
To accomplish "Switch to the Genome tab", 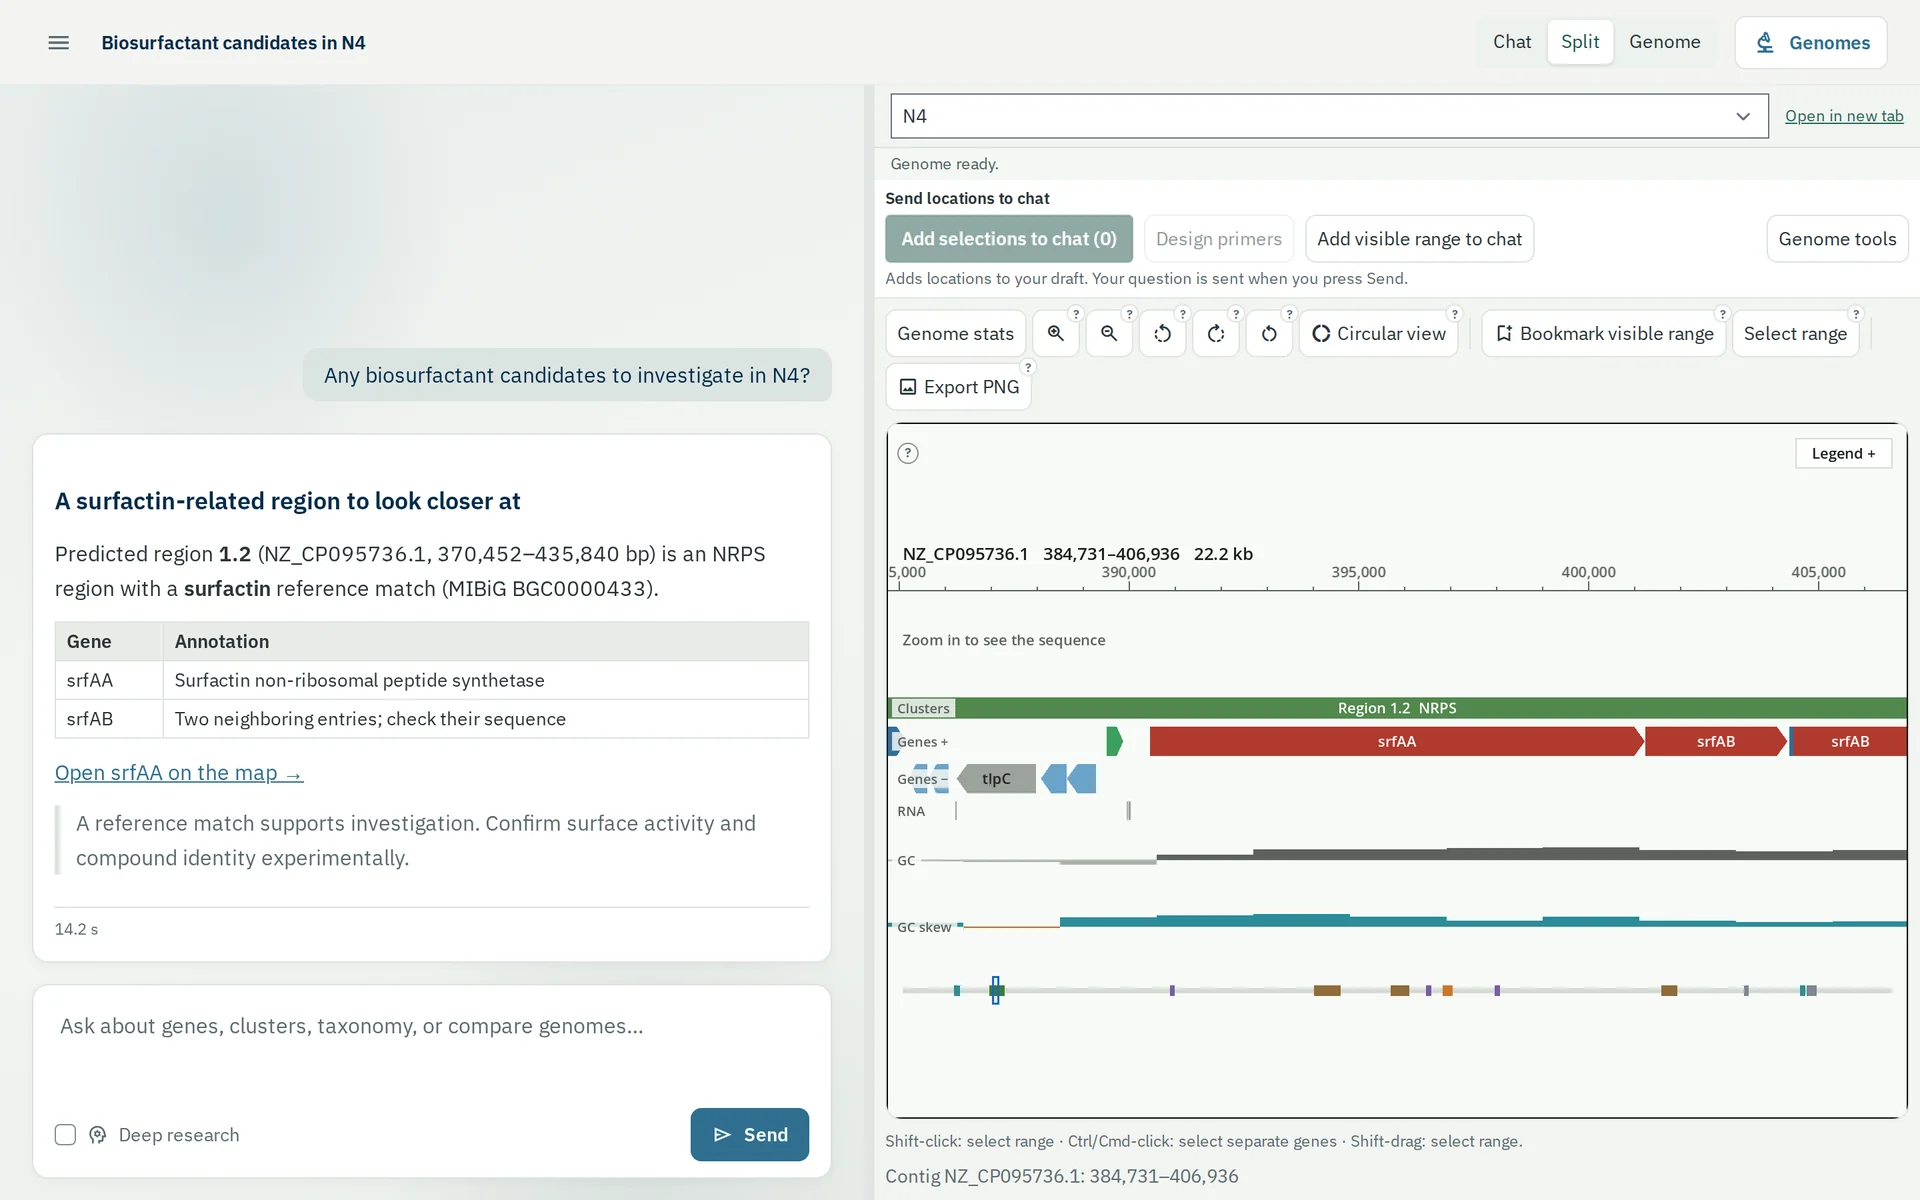I will [1664, 42].
